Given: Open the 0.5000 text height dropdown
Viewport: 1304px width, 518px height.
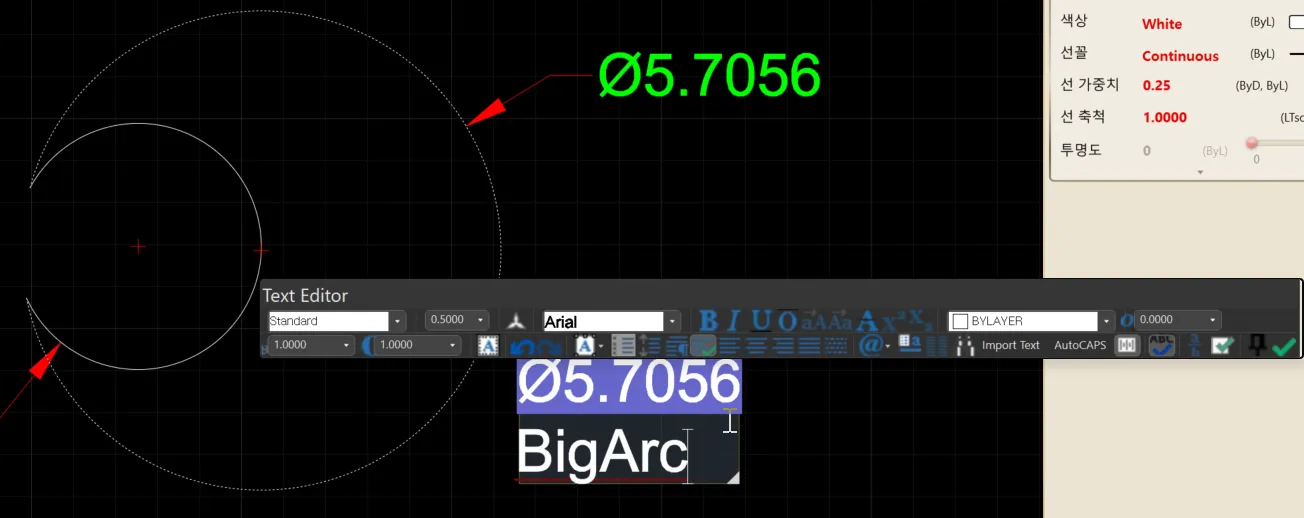Looking at the screenshot, I should click(481, 321).
